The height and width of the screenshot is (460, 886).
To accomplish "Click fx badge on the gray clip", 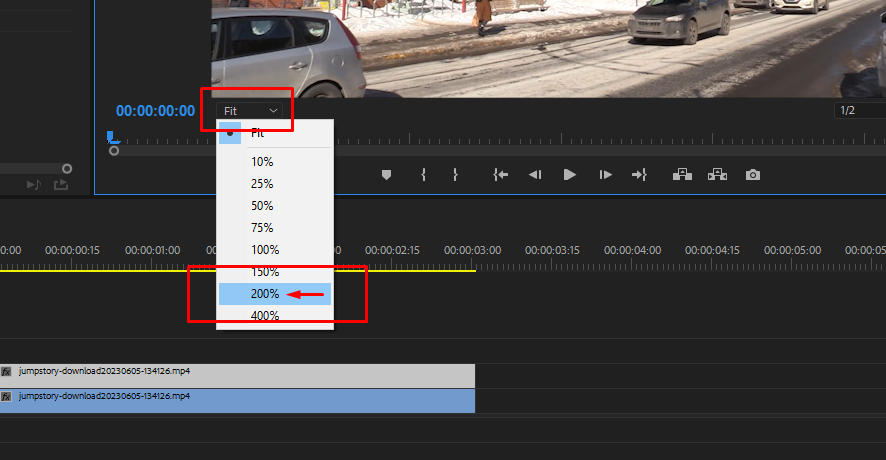I will tap(6, 372).
